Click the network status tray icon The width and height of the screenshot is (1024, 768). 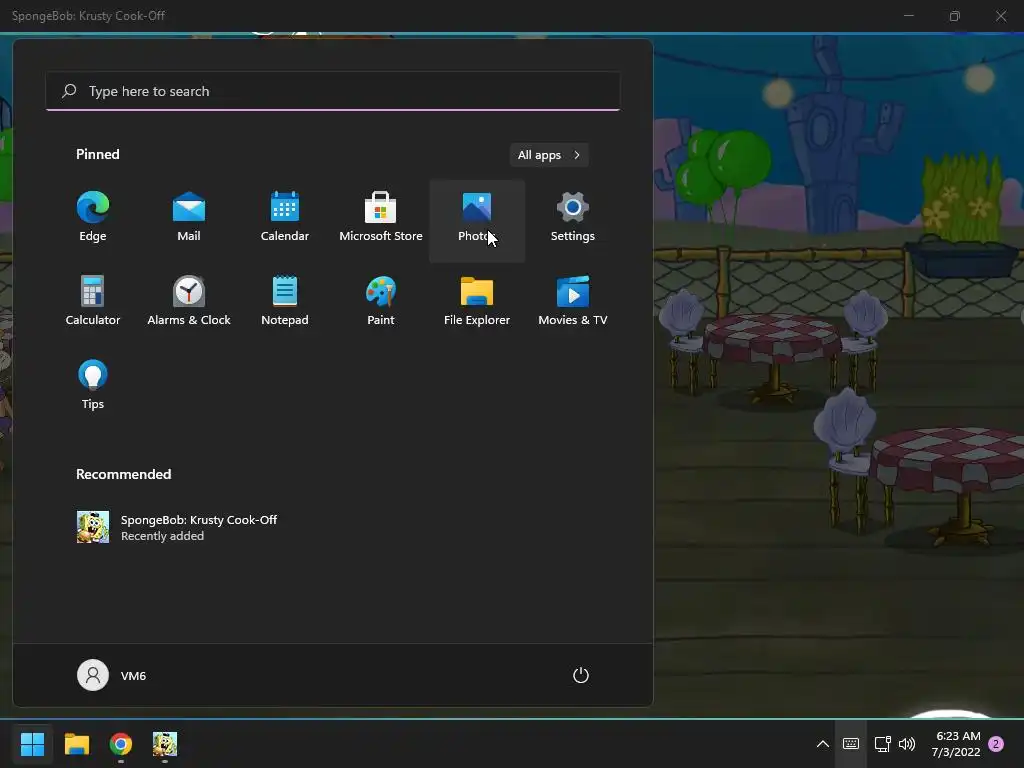(882, 744)
